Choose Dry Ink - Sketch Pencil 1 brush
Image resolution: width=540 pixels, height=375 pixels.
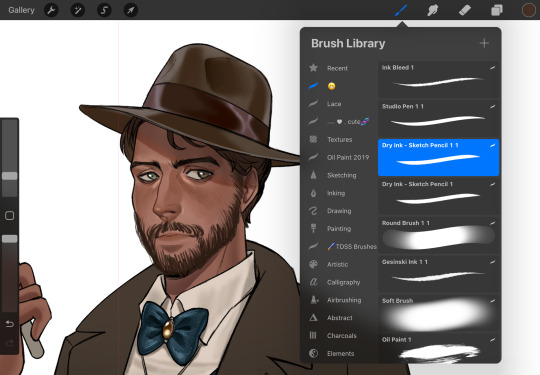pos(438,196)
